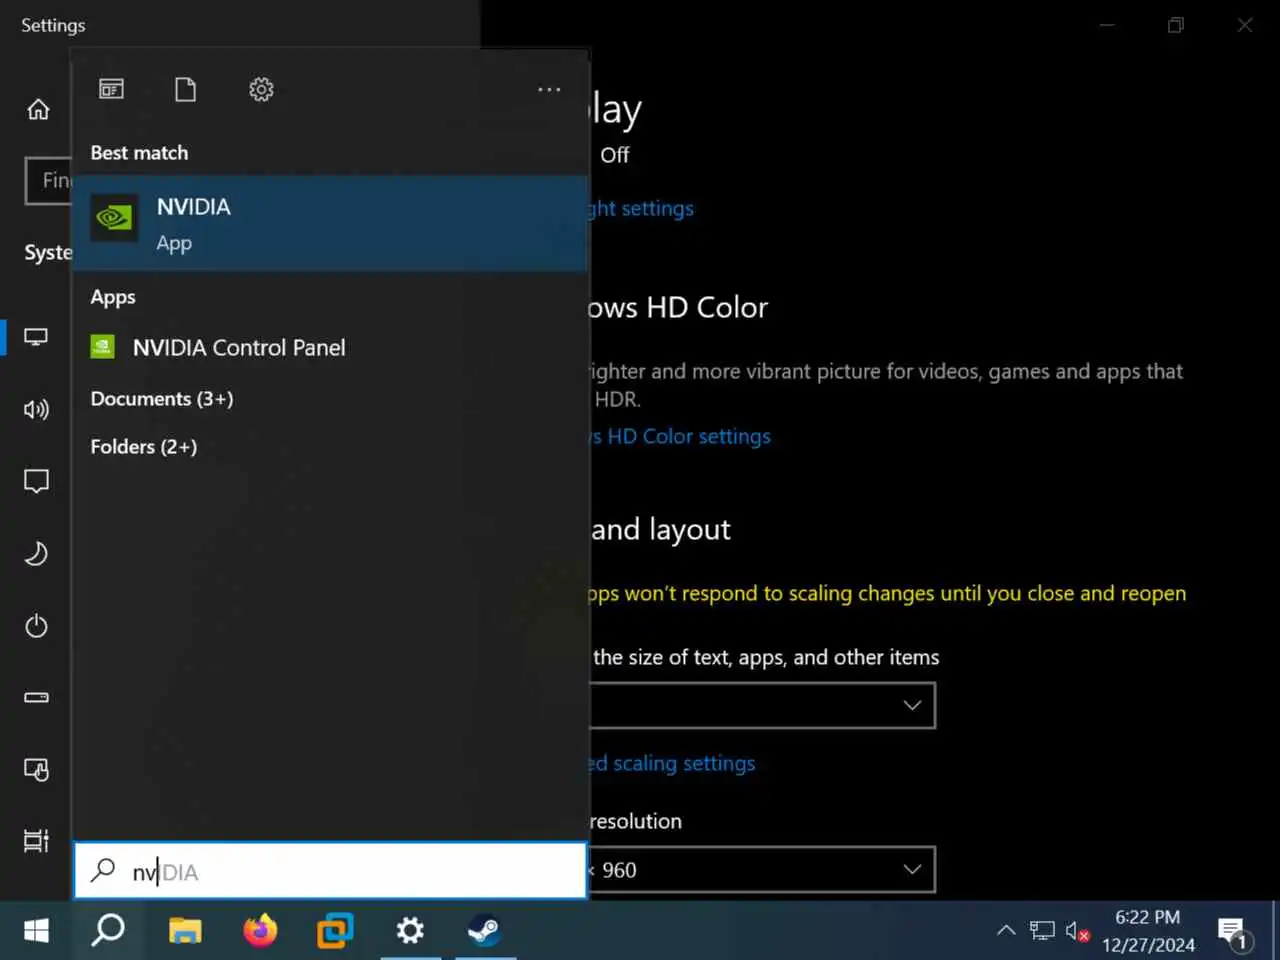Select Sound icon in Settings sidebar

coord(36,409)
